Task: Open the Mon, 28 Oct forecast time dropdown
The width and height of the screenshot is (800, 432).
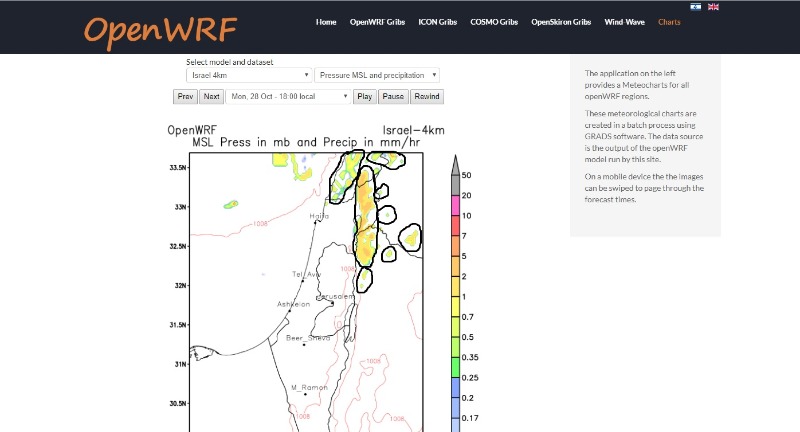Action: (x=288, y=96)
